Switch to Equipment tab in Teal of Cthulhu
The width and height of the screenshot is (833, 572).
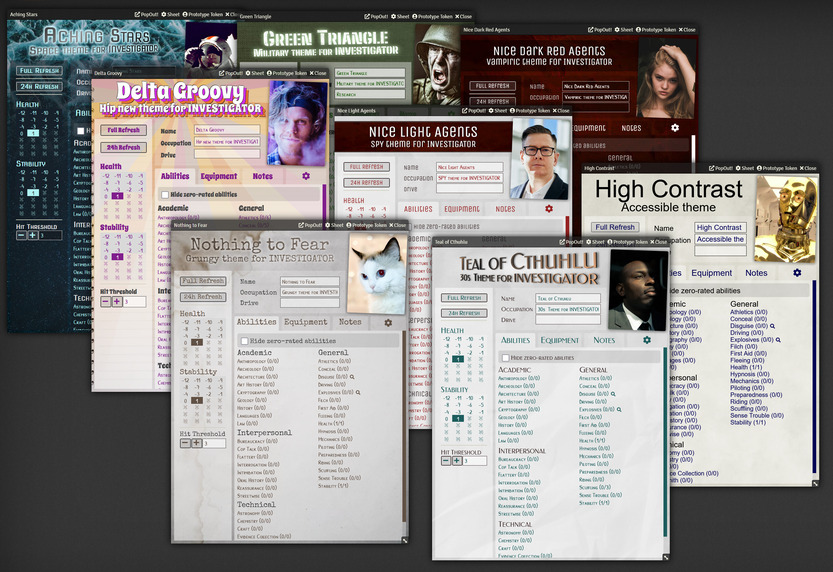(559, 340)
